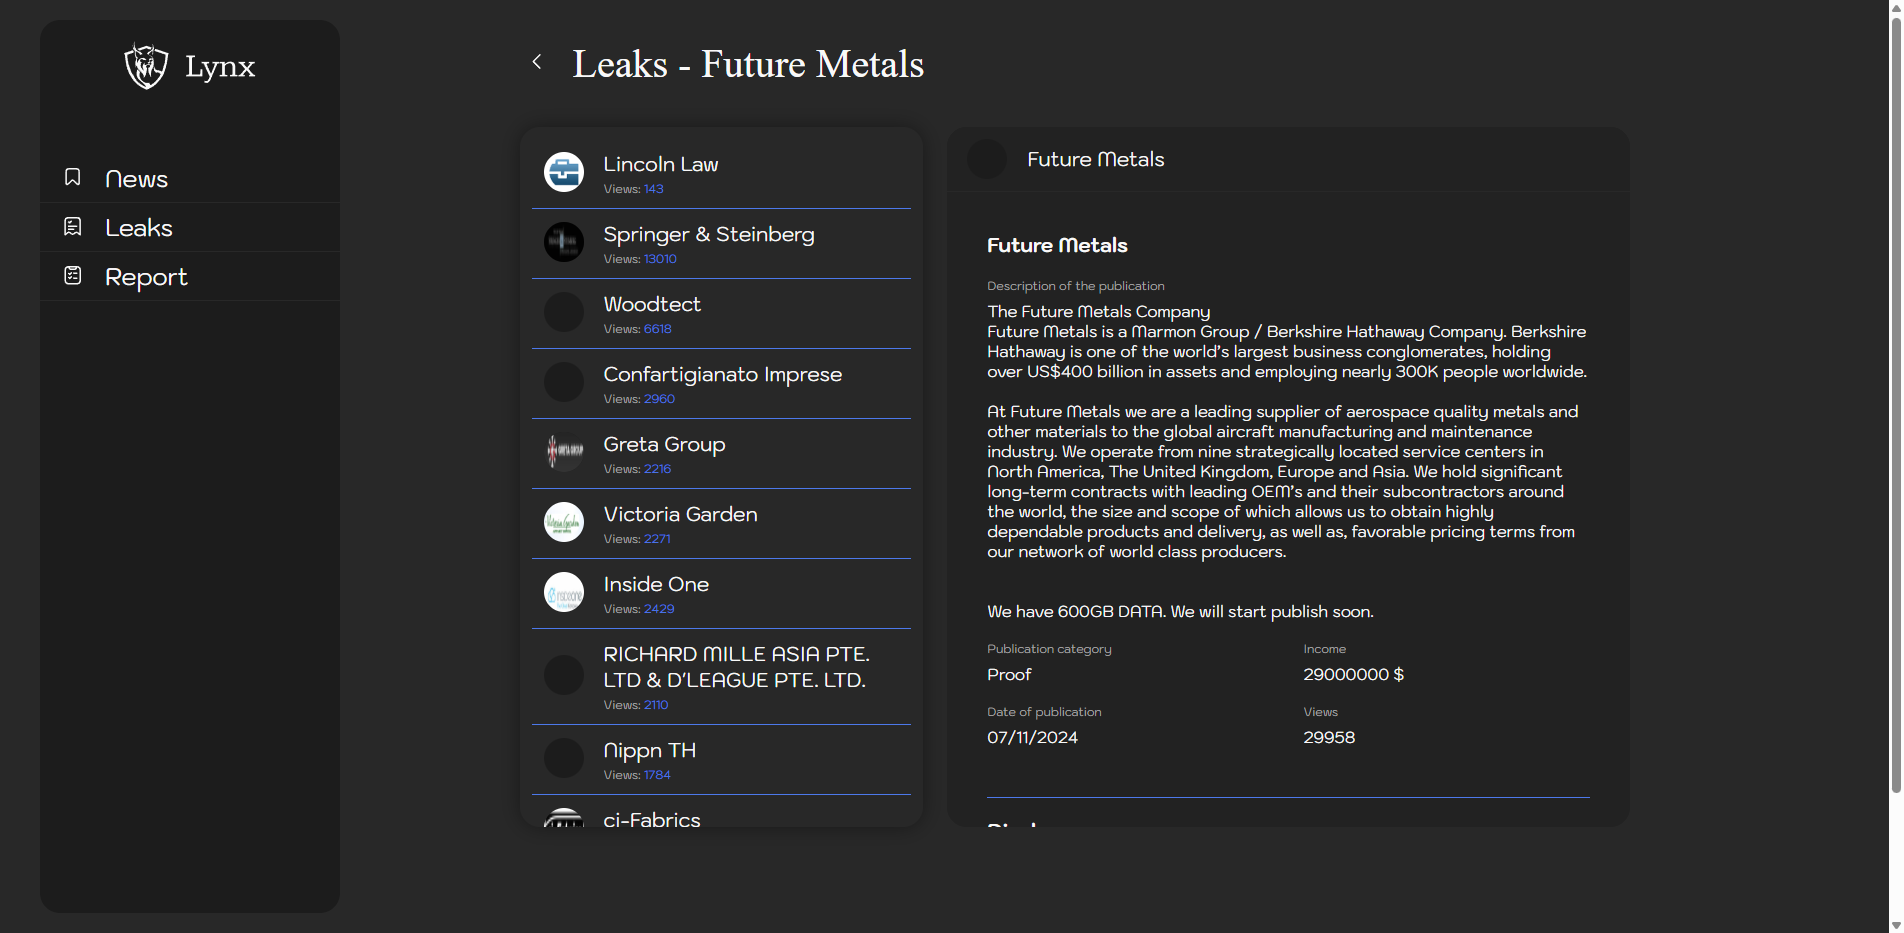Click the document icon beside Leaks
This screenshot has height=933, width=1904.
[x=73, y=227]
